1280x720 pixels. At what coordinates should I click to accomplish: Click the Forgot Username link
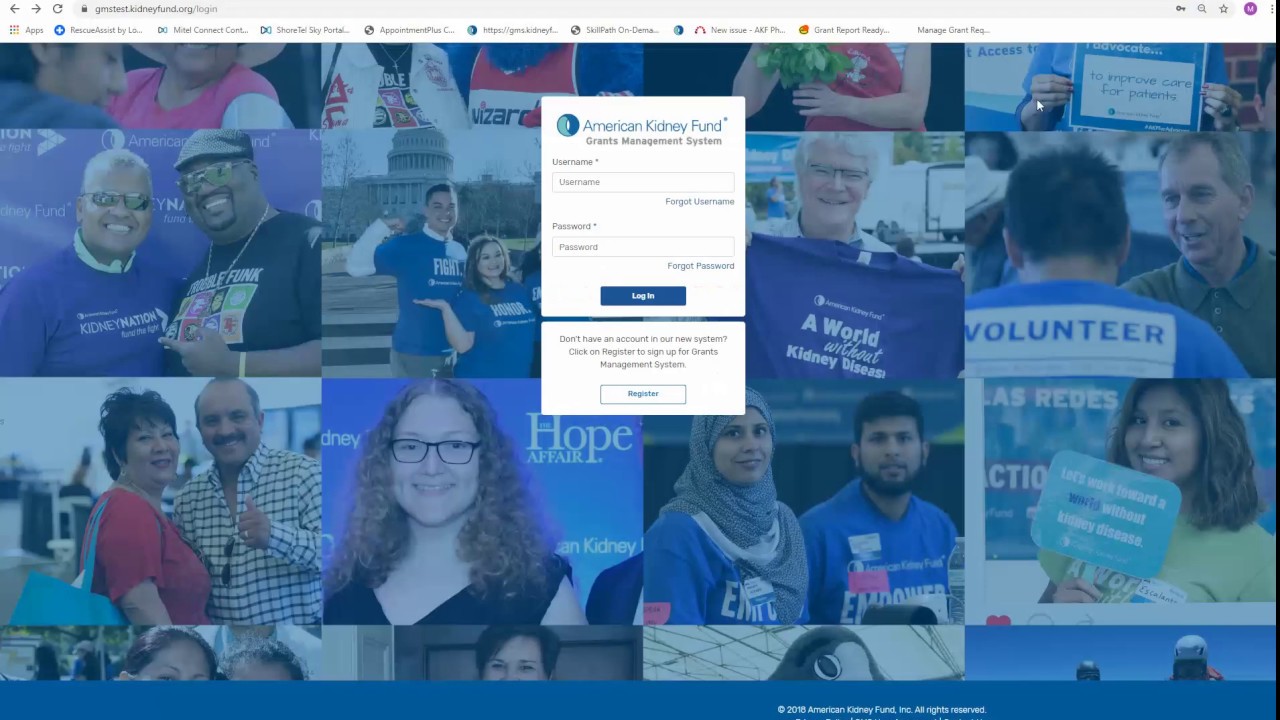700,202
